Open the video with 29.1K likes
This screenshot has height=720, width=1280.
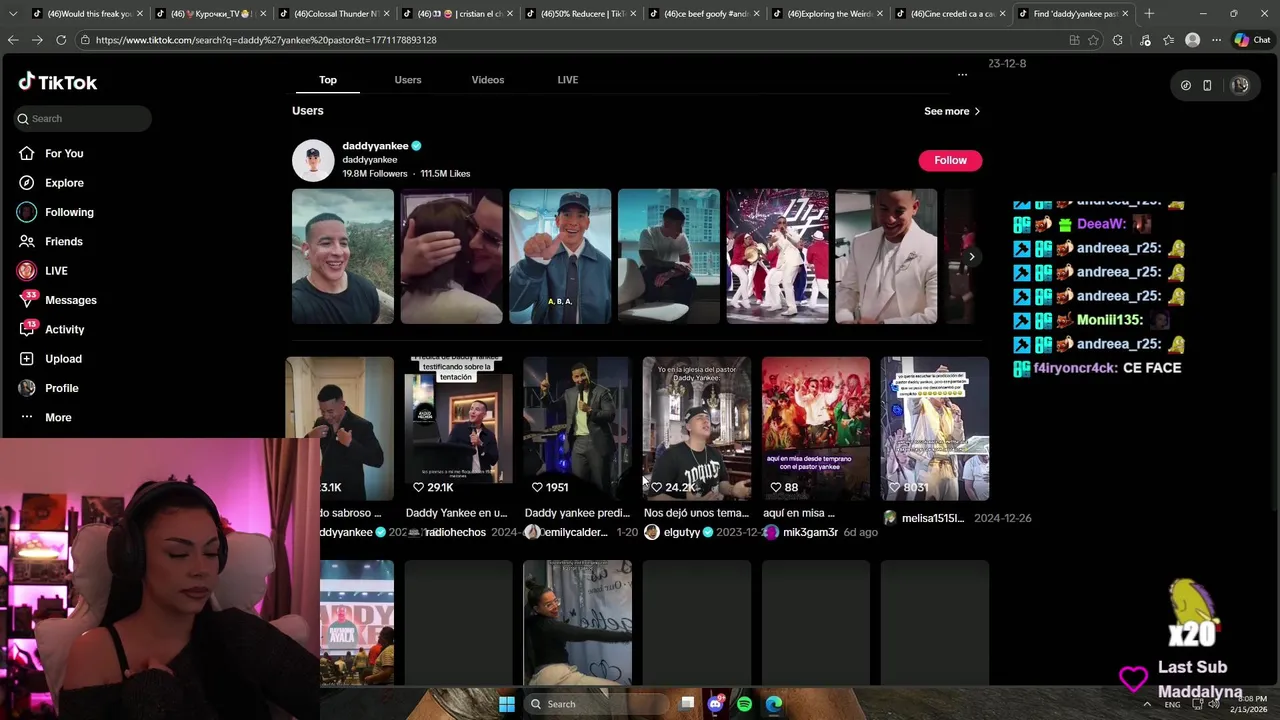(x=458, y=428)
